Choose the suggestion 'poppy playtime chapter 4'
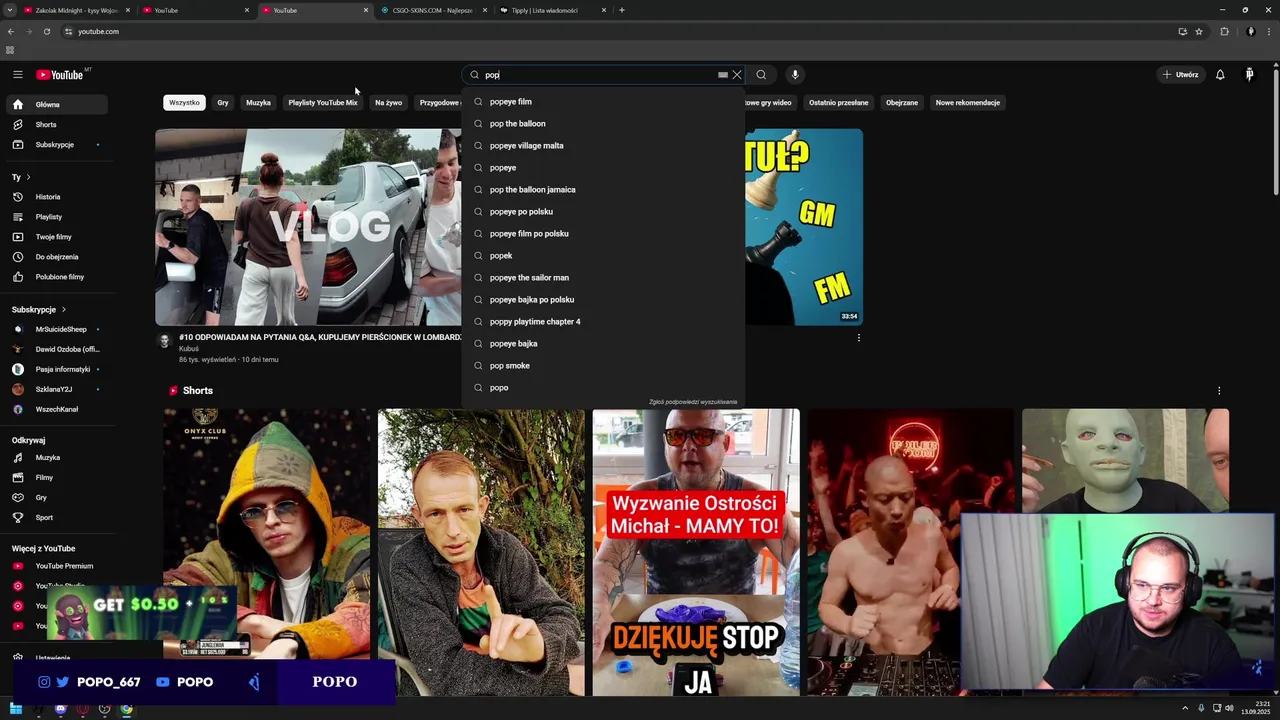Image resolution: width=1280 pixels, height=720 pixels. click(603, 322)
